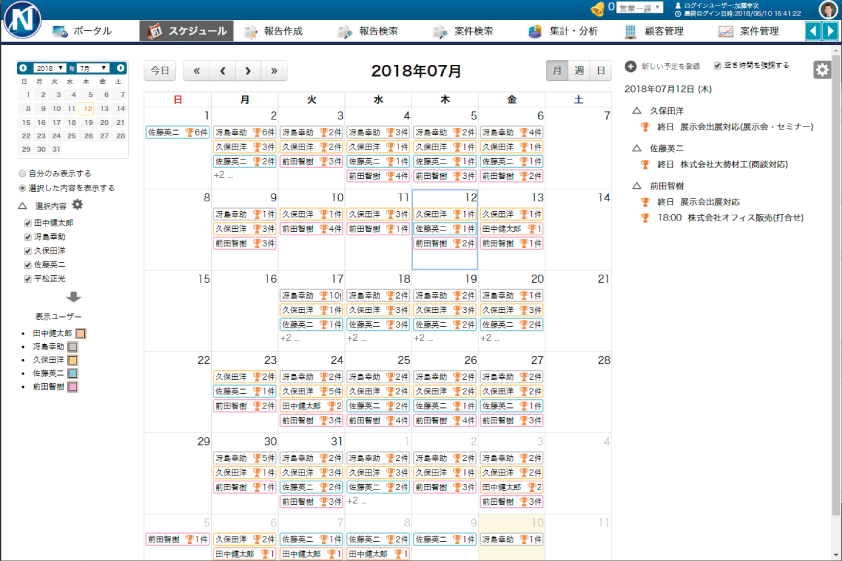Jump forward with double-right arrow
Screen dimensions: 842x561
click(274, 71)
